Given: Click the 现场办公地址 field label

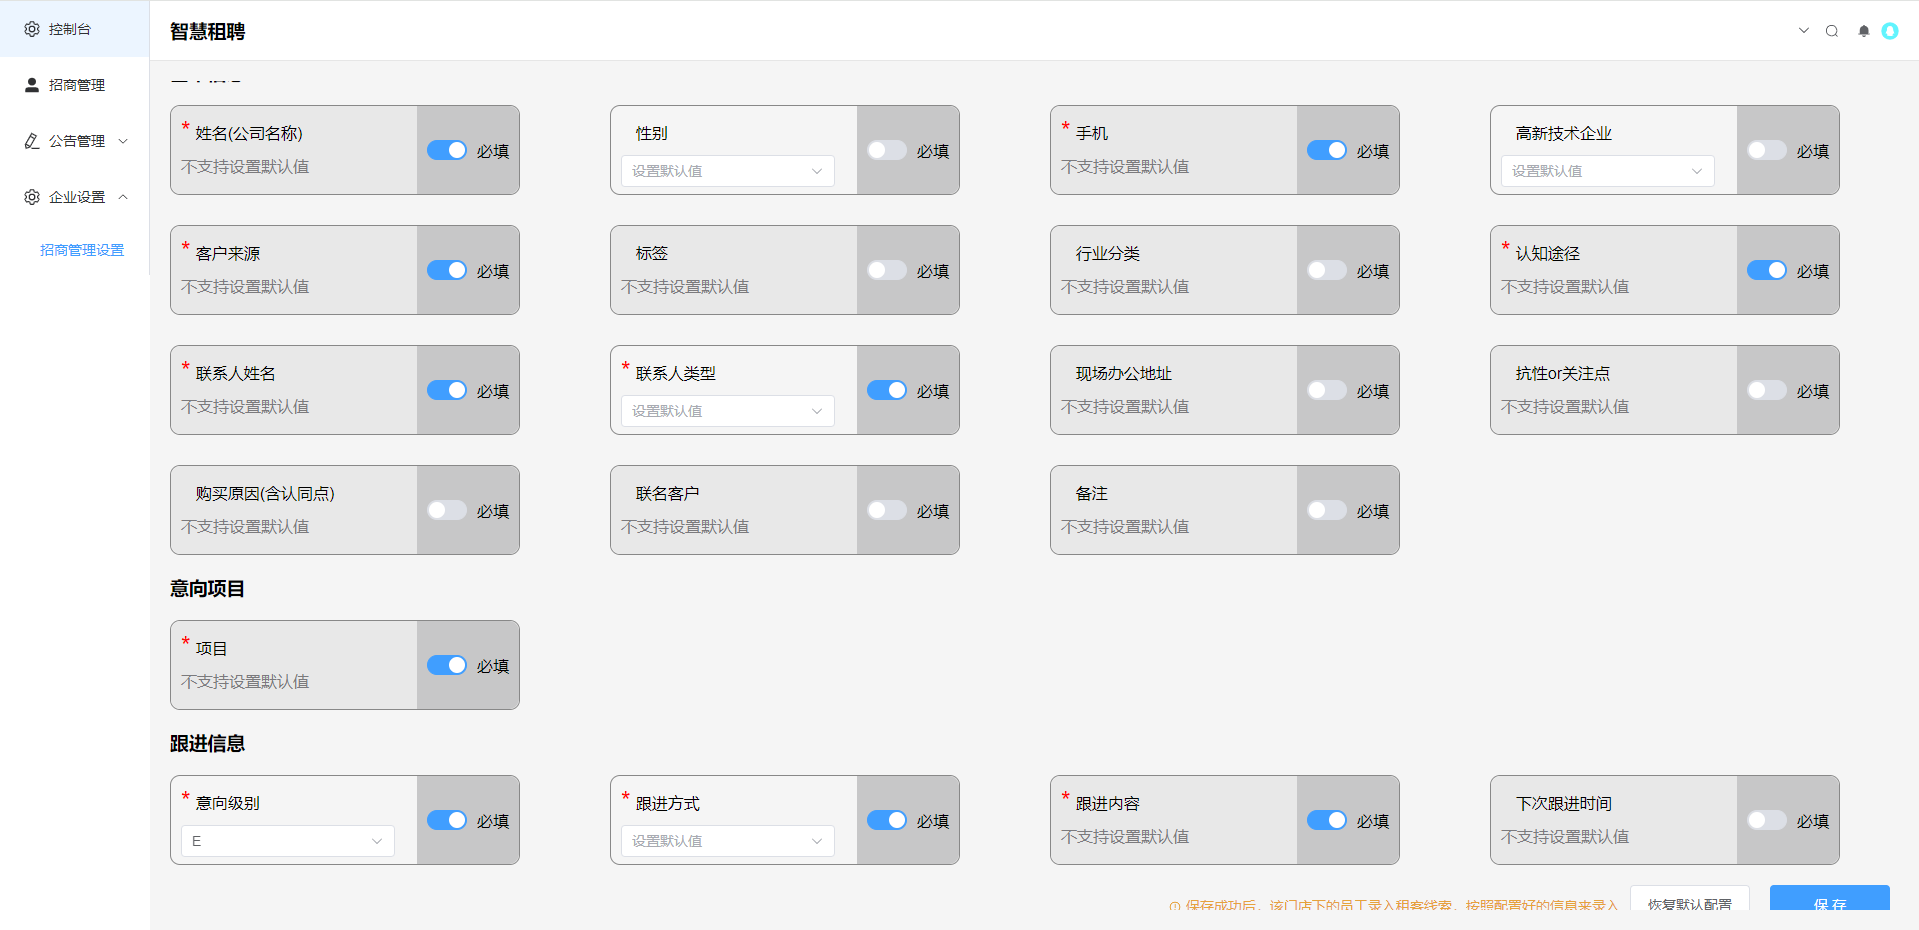Looking at the screenshot, I should coord(1124,373).
